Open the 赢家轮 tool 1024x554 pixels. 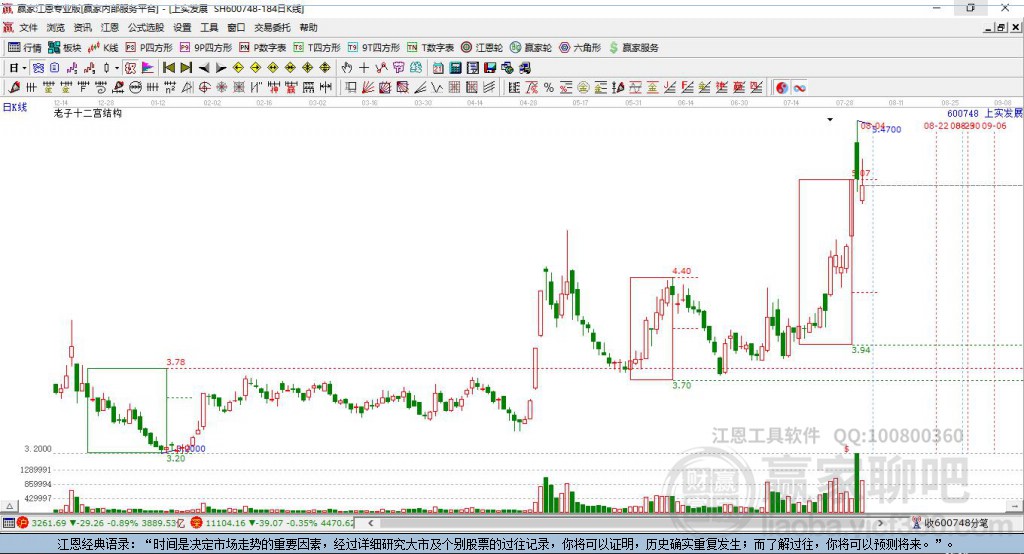(x=531, y=48)
